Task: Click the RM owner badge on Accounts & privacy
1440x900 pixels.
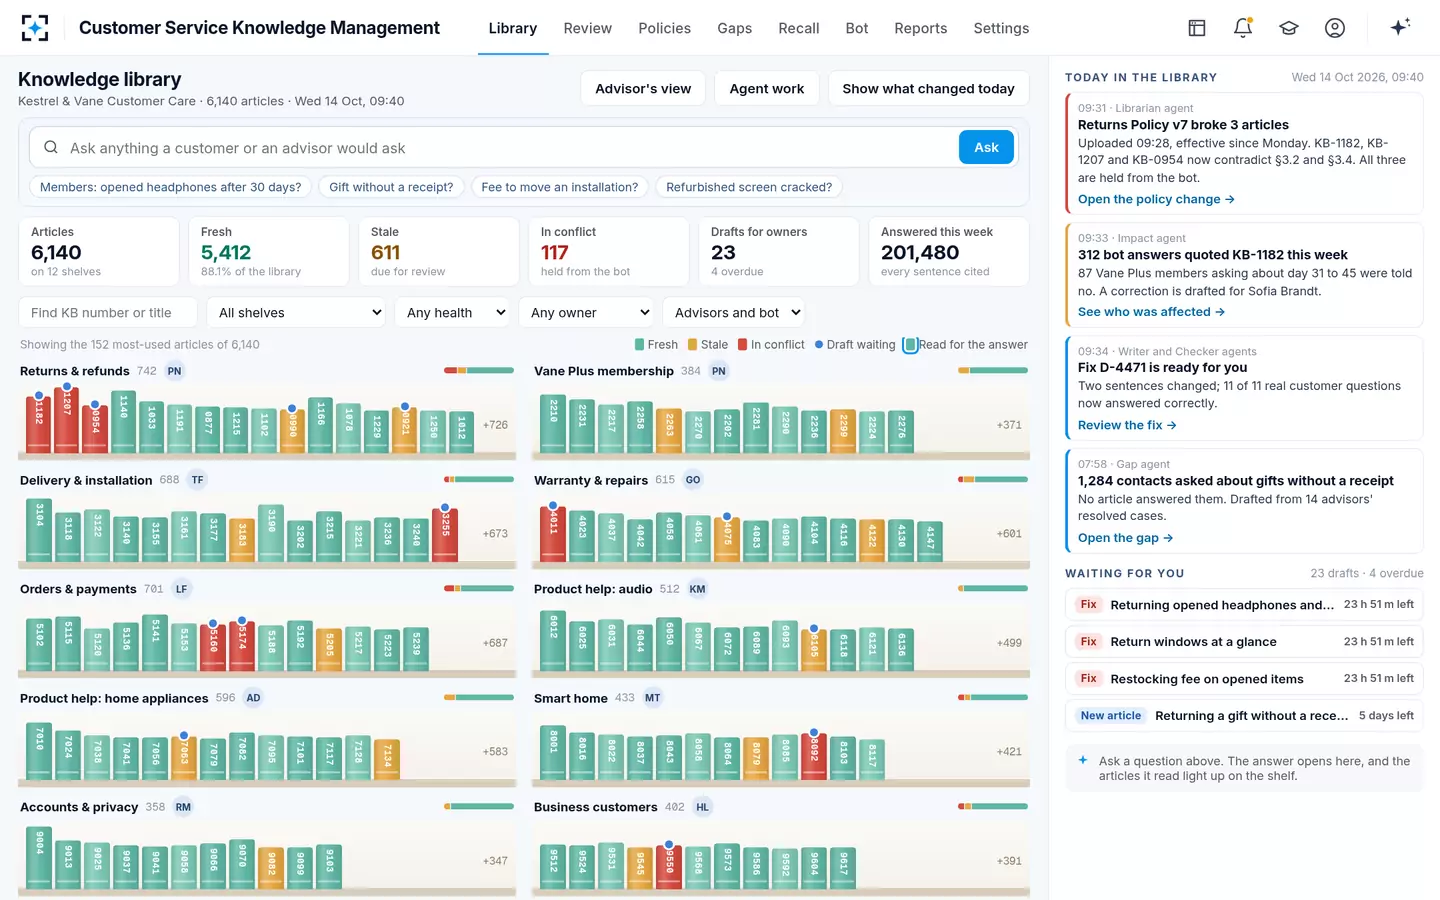Action: pyautogui.click(x=183, y=807)
